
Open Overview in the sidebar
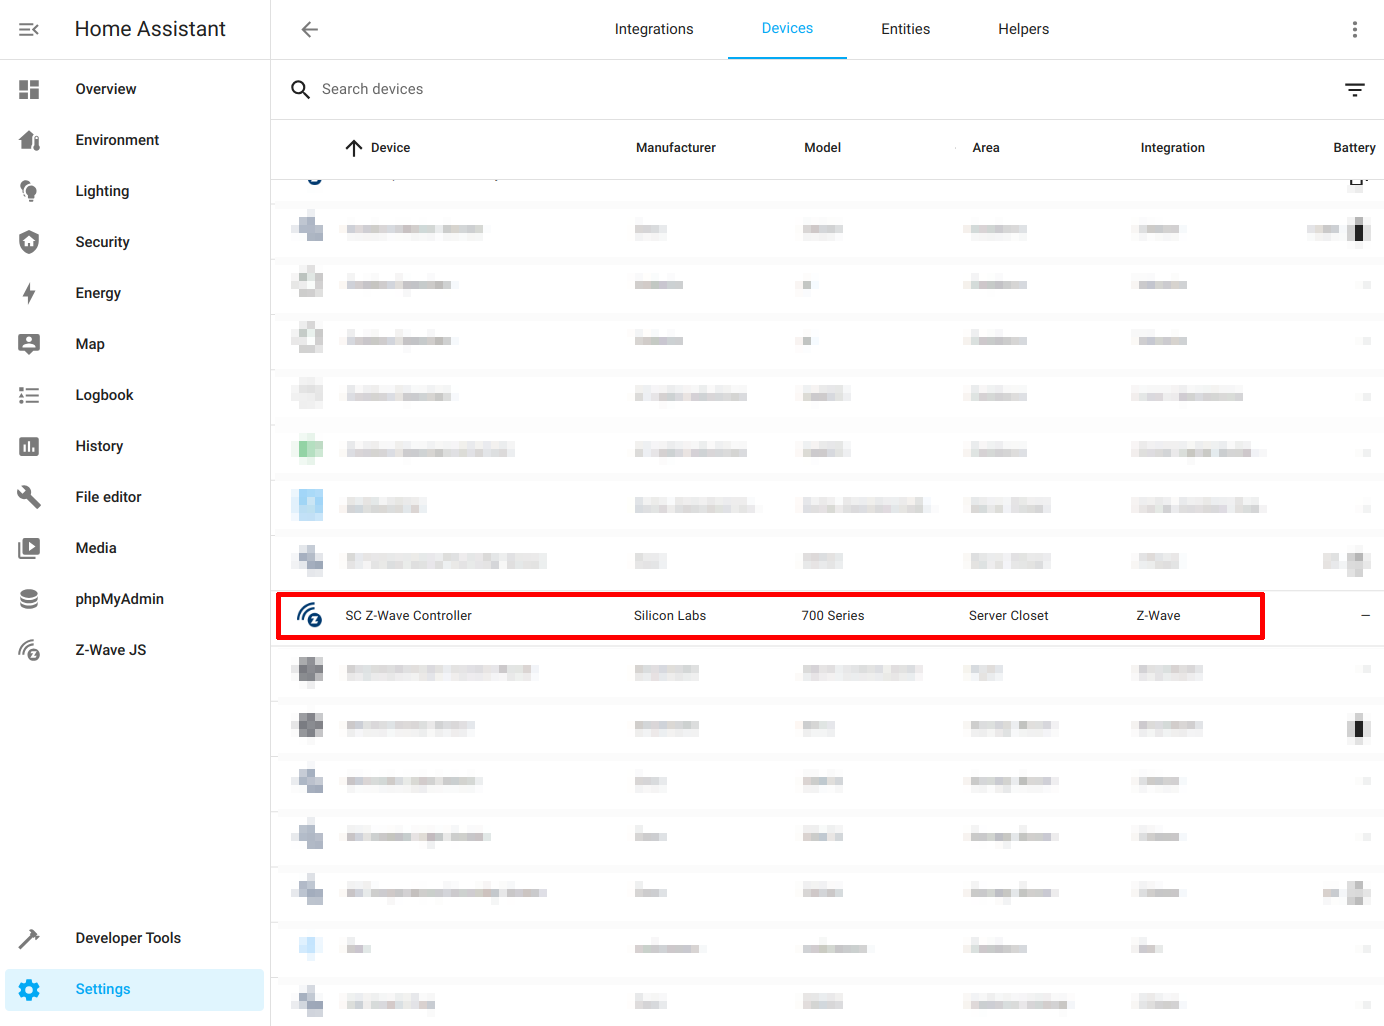pos(135,89)
